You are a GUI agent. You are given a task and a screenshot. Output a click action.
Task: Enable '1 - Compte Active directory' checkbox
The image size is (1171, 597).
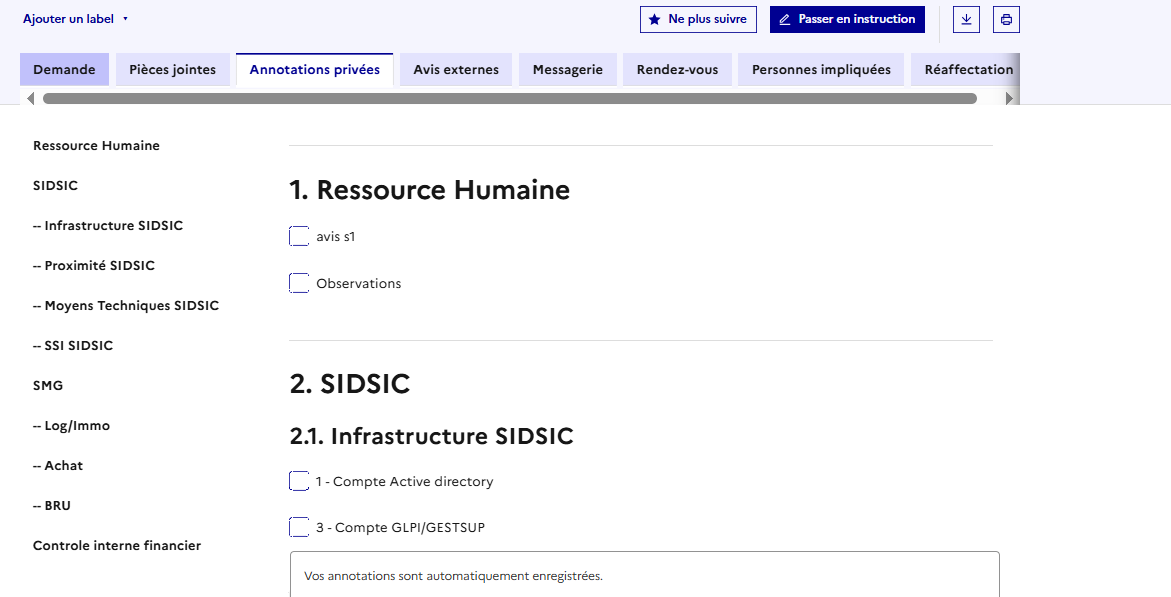coord(299,481)
